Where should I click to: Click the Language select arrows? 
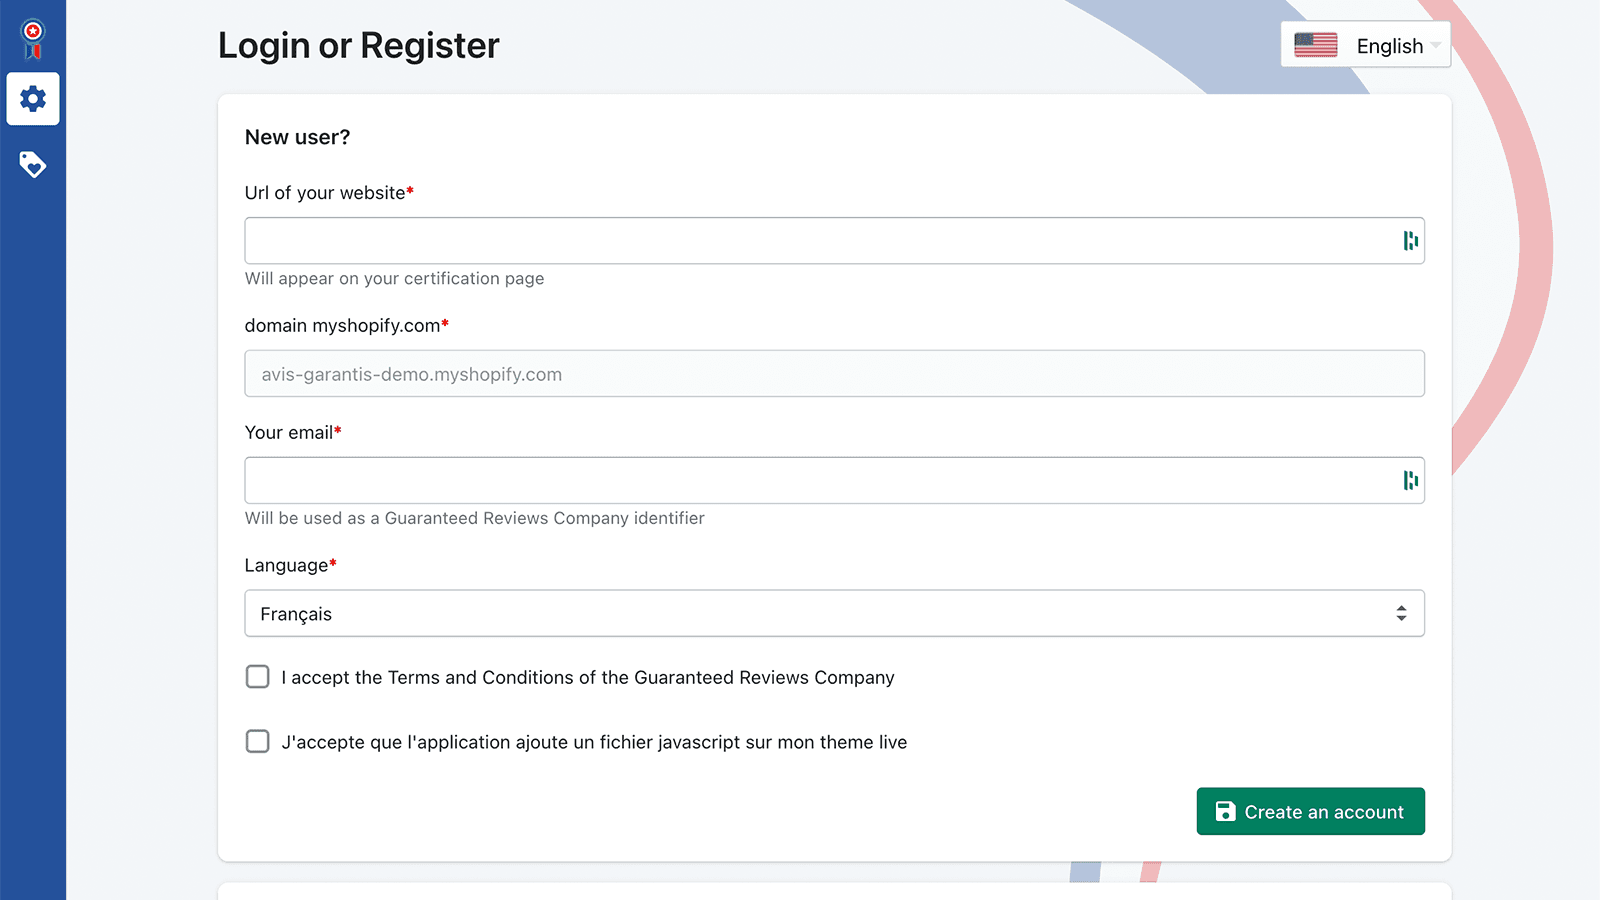[x=1401, y=614]
